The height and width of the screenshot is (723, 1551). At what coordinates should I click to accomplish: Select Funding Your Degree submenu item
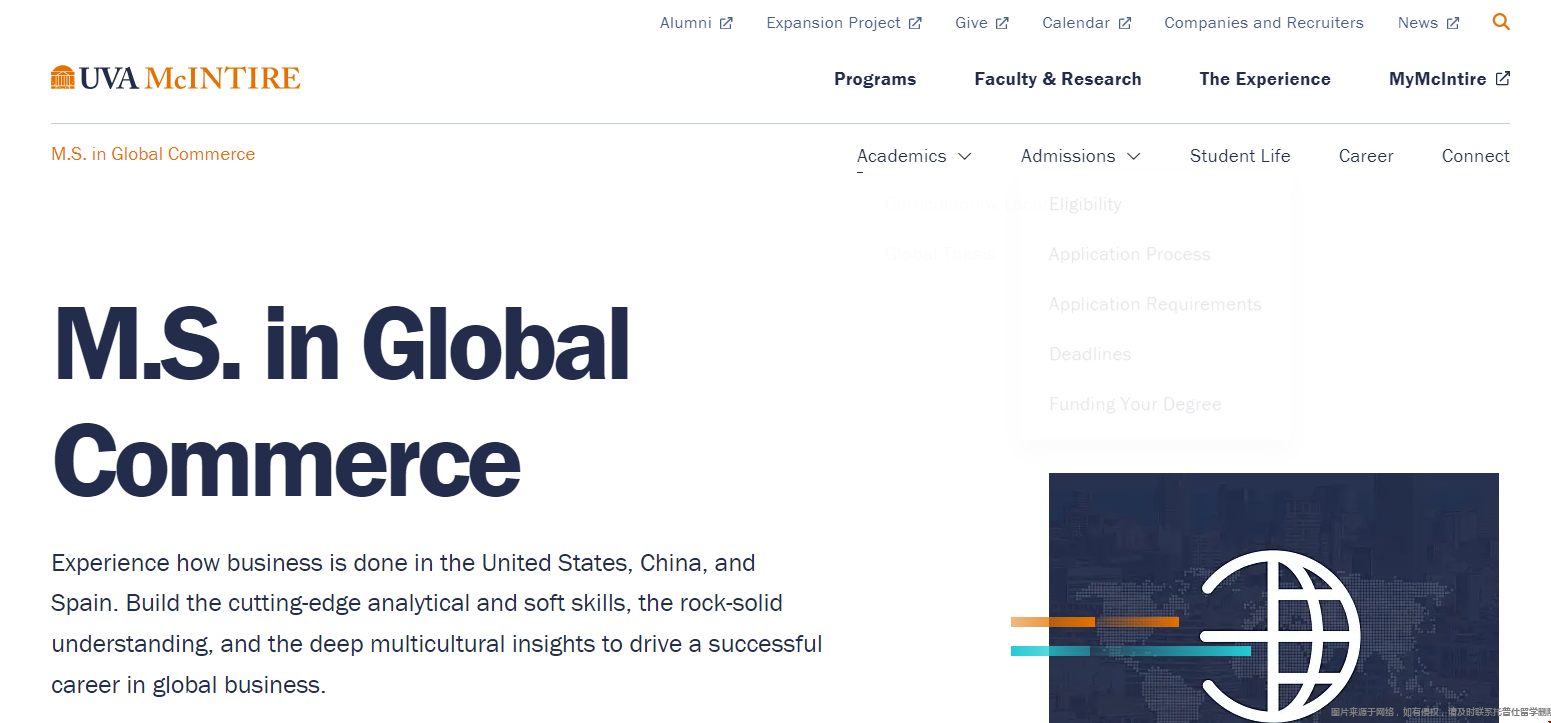pyautogui.click(x=1135, y=404)
